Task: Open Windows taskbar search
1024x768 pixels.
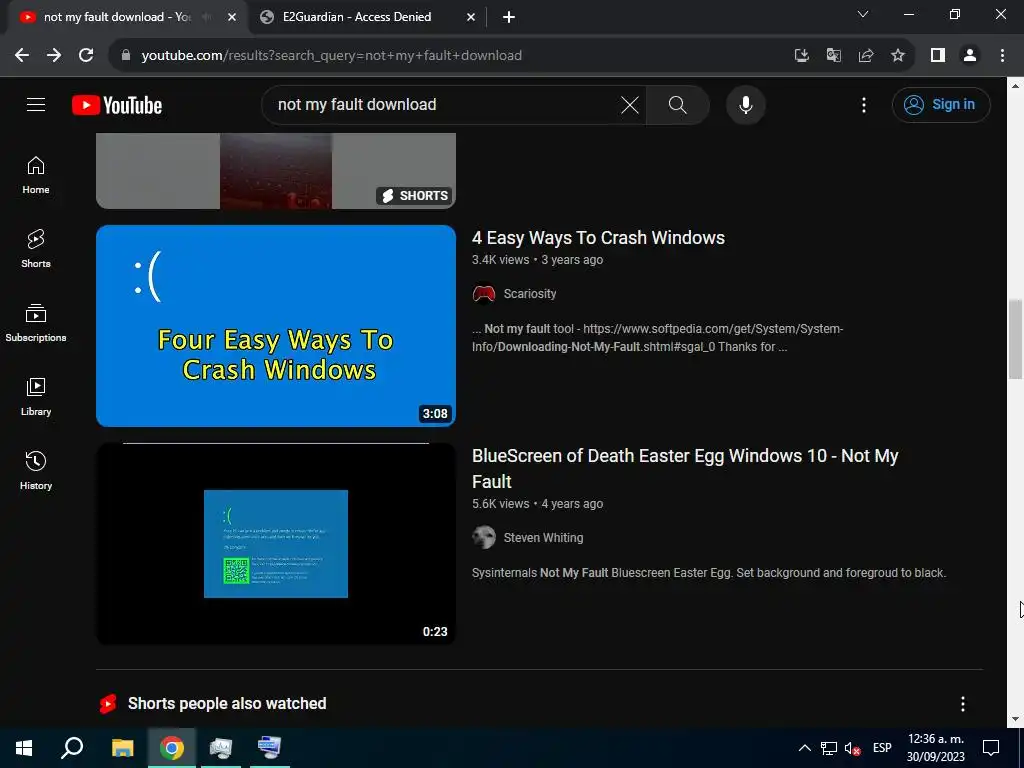Action: (72, 748)
